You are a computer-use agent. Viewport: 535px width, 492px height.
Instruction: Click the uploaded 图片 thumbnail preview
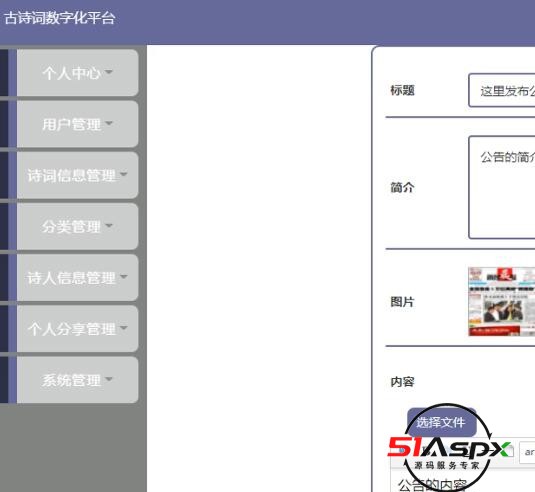click(502, 302)
